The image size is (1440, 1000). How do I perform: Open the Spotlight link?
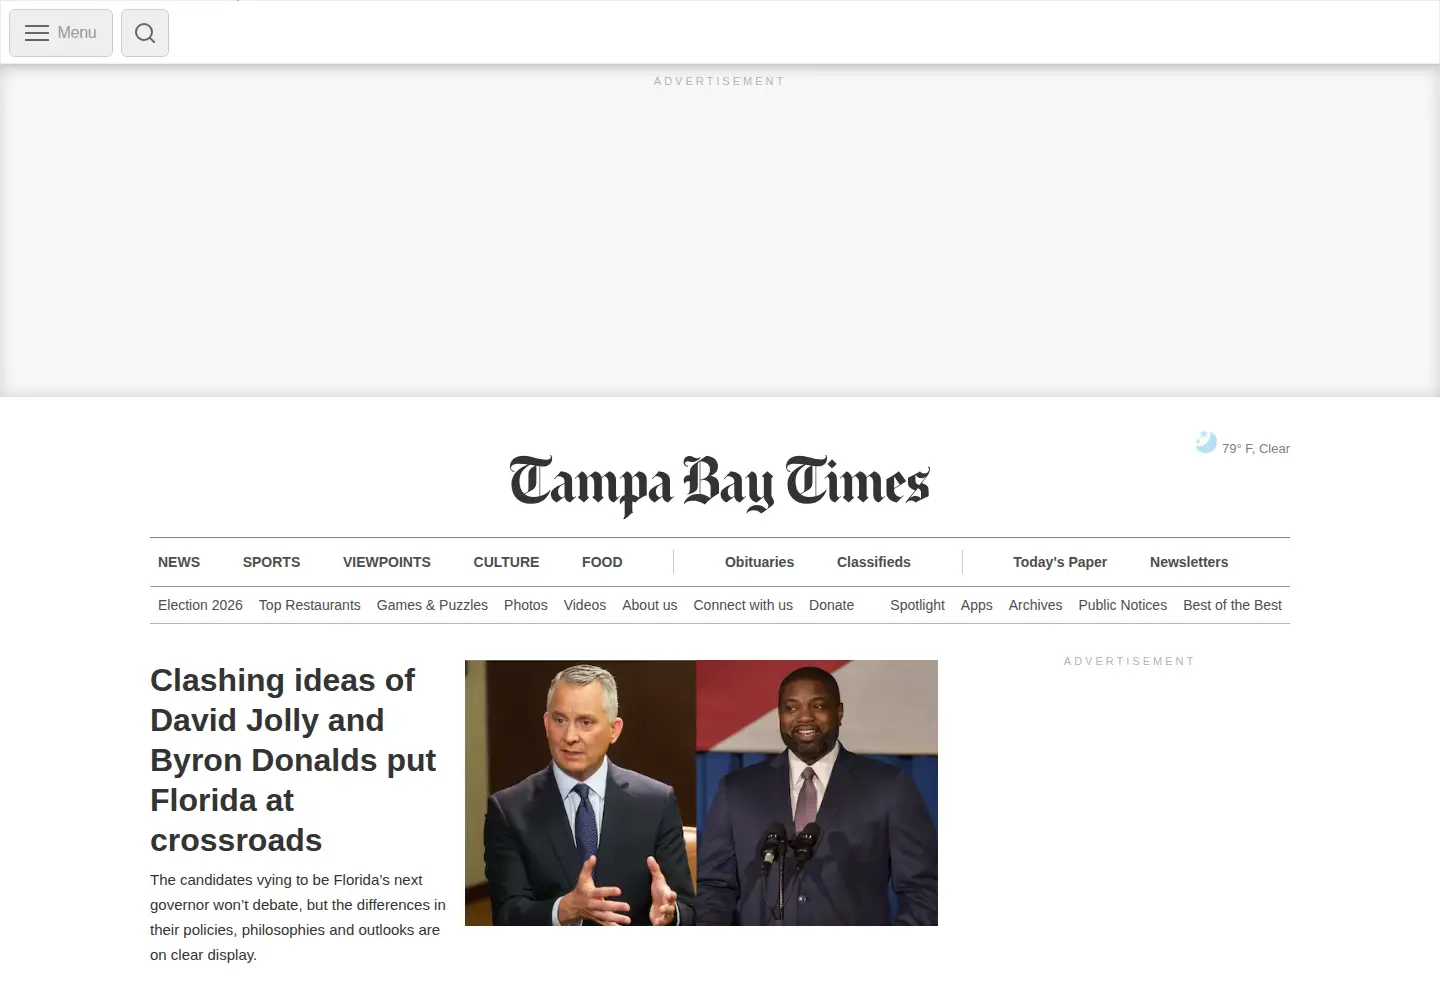click(917, 605)
